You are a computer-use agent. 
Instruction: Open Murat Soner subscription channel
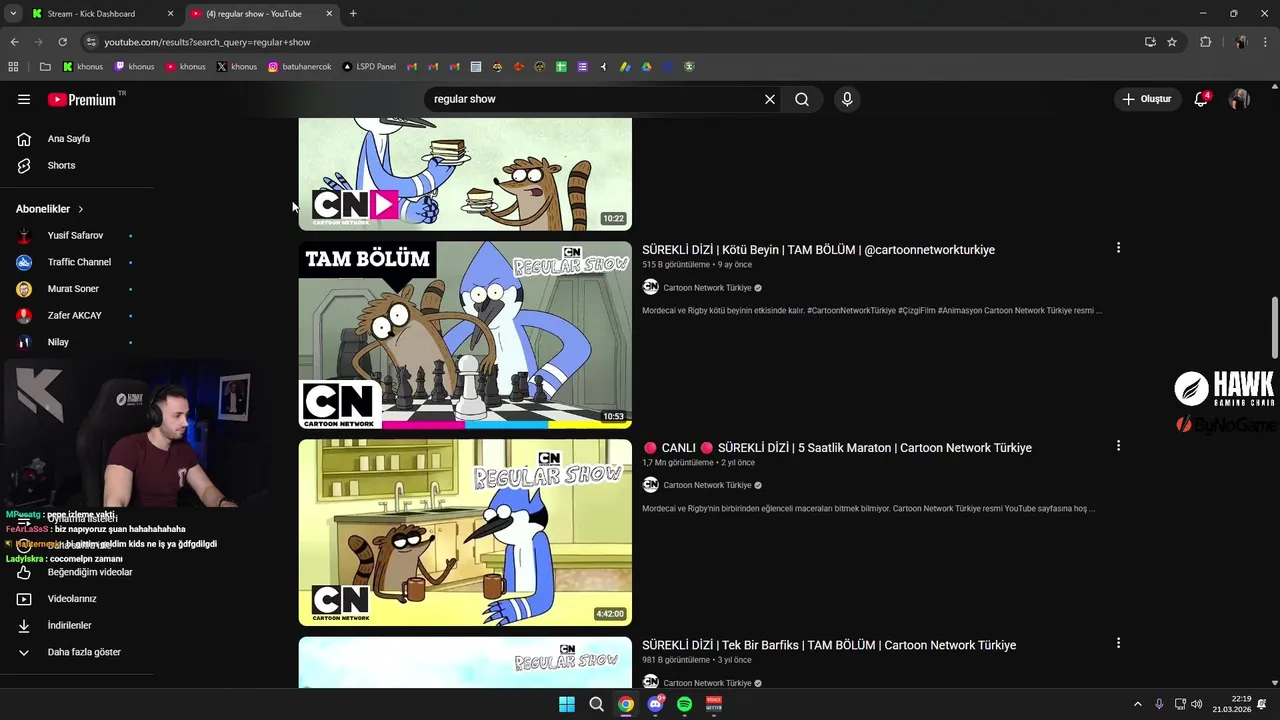pos(73,289)
